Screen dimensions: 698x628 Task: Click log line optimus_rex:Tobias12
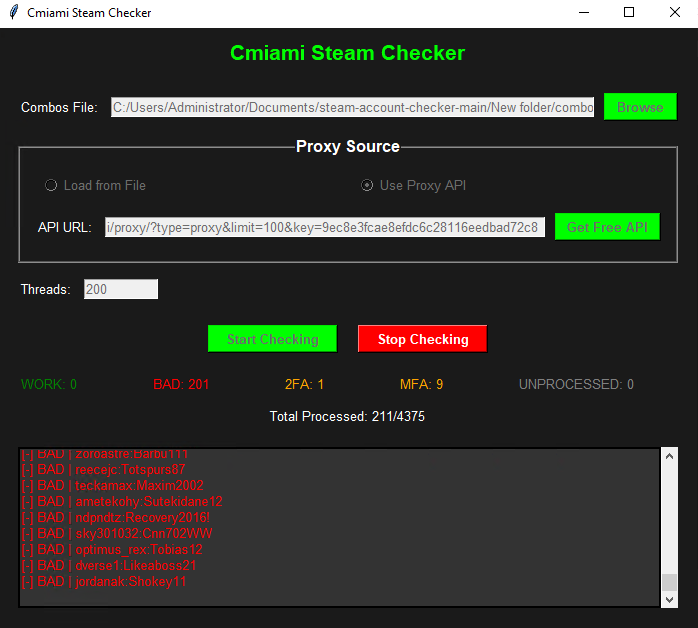pyautogui.click(x=112, y=550)
